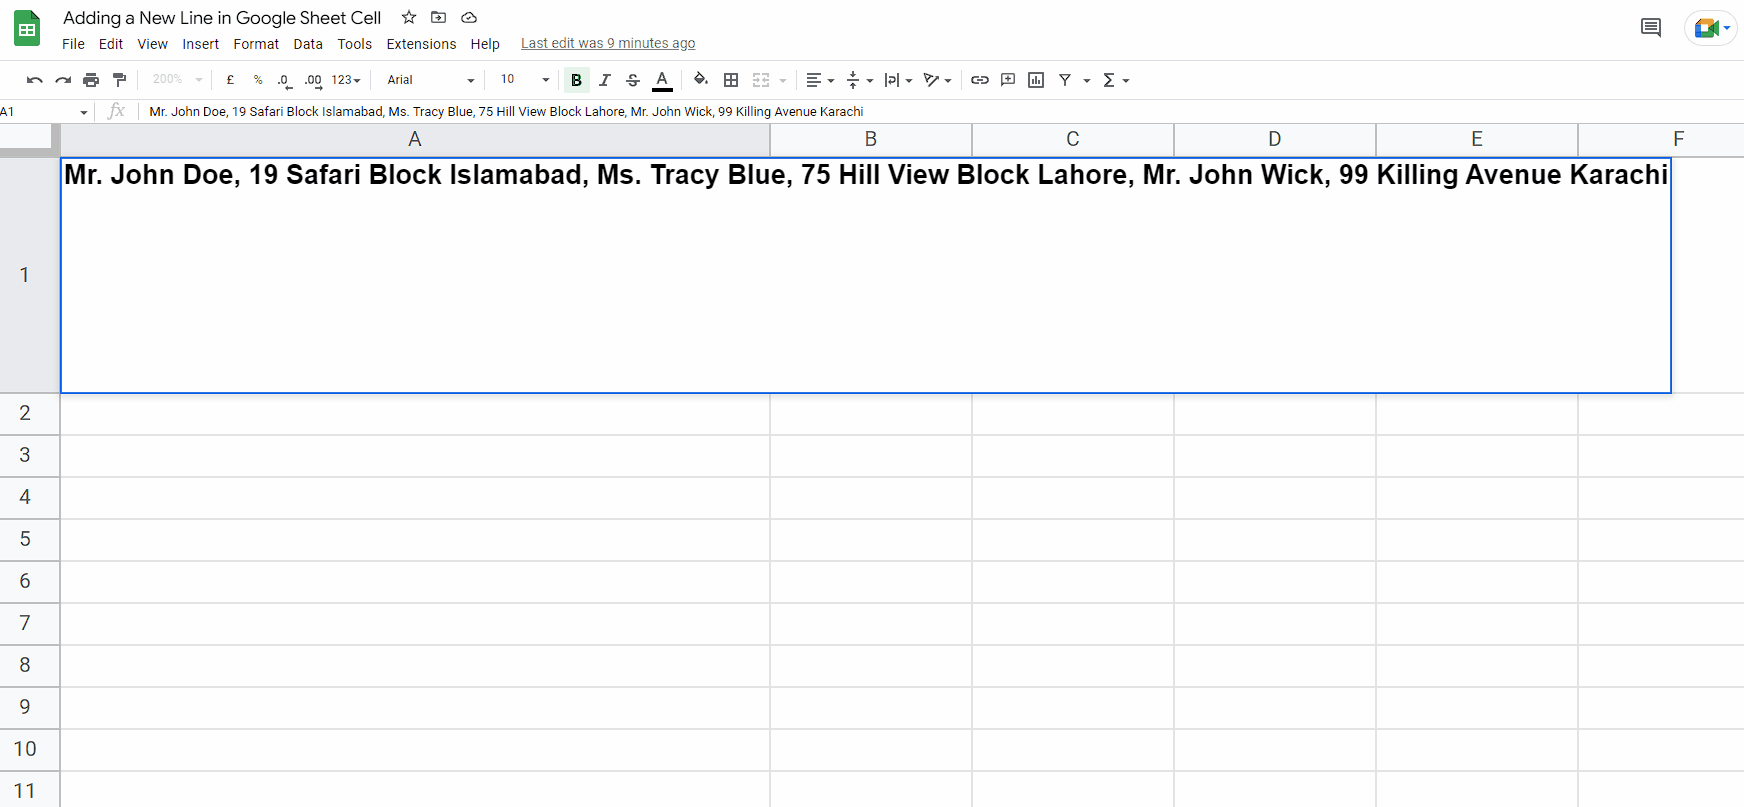Click the Undo icon
The width and height of the screenshot is (1744, 807).
(x=35, y=80)
